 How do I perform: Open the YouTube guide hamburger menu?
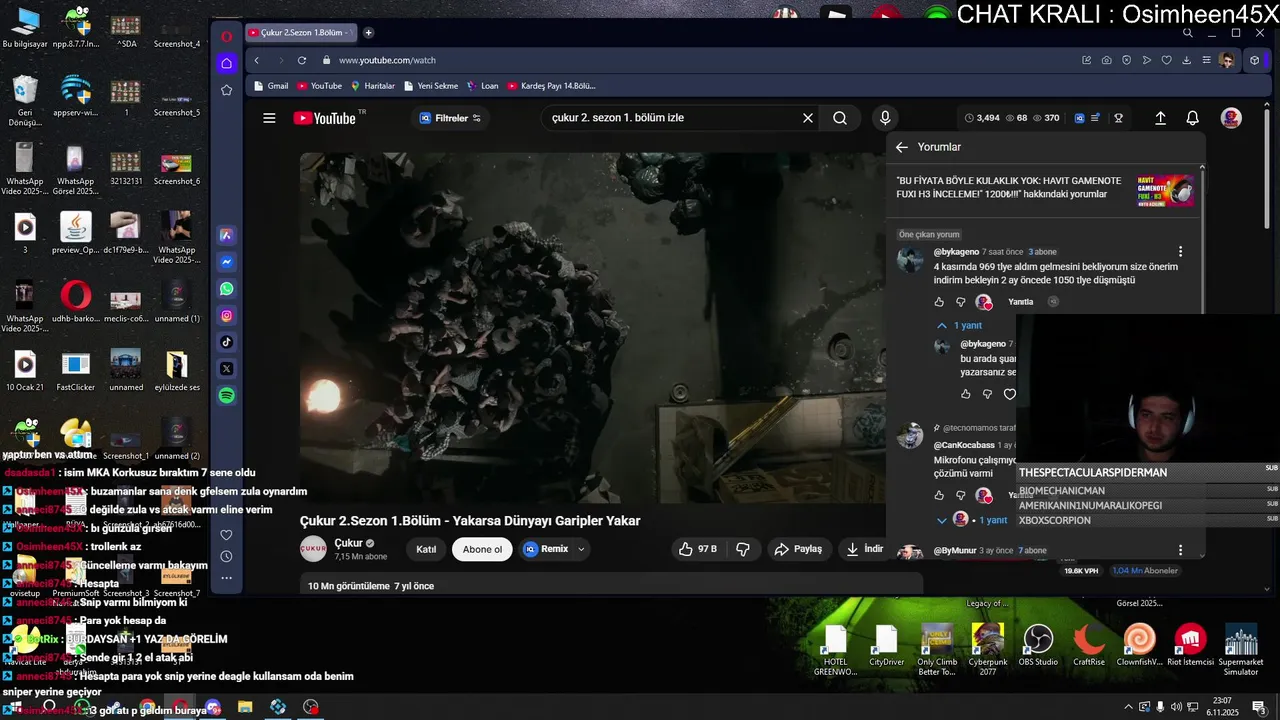(x=269, y=118)
